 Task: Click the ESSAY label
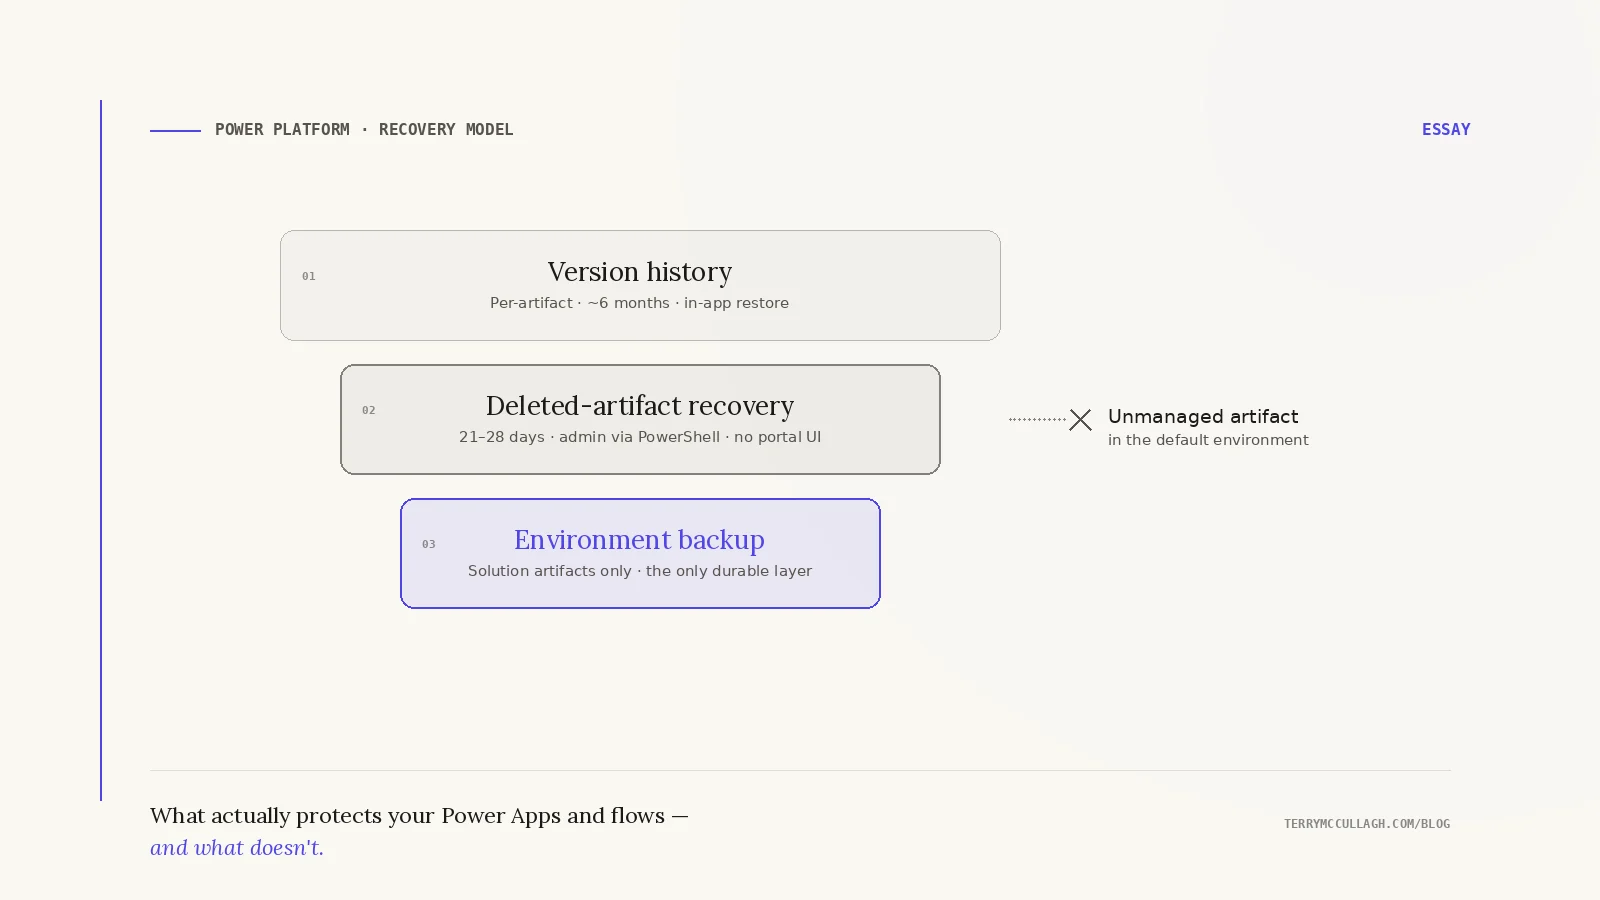(x=1446, y=129)
